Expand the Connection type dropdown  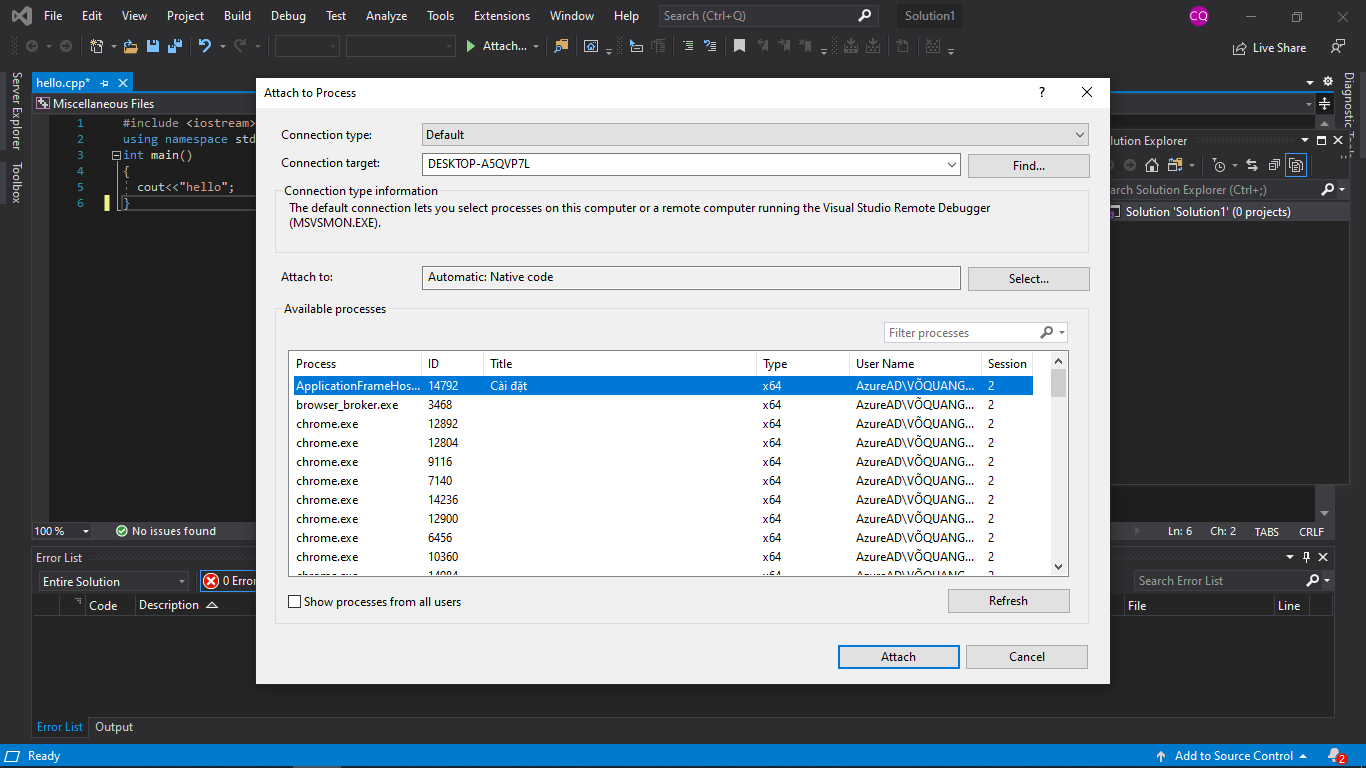point(1079,135)
